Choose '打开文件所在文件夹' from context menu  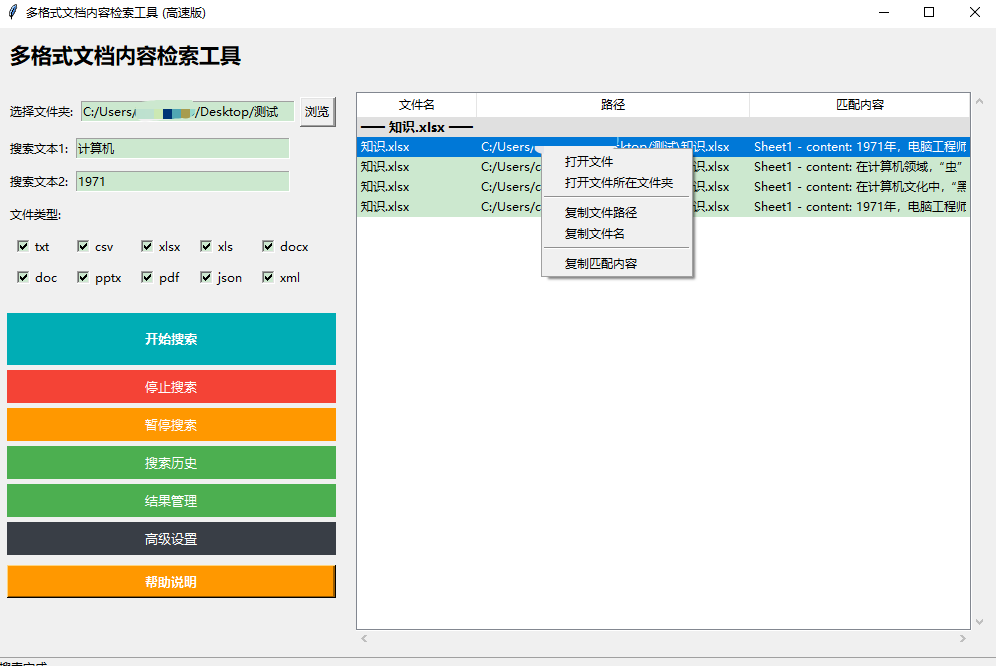(618, 183)
